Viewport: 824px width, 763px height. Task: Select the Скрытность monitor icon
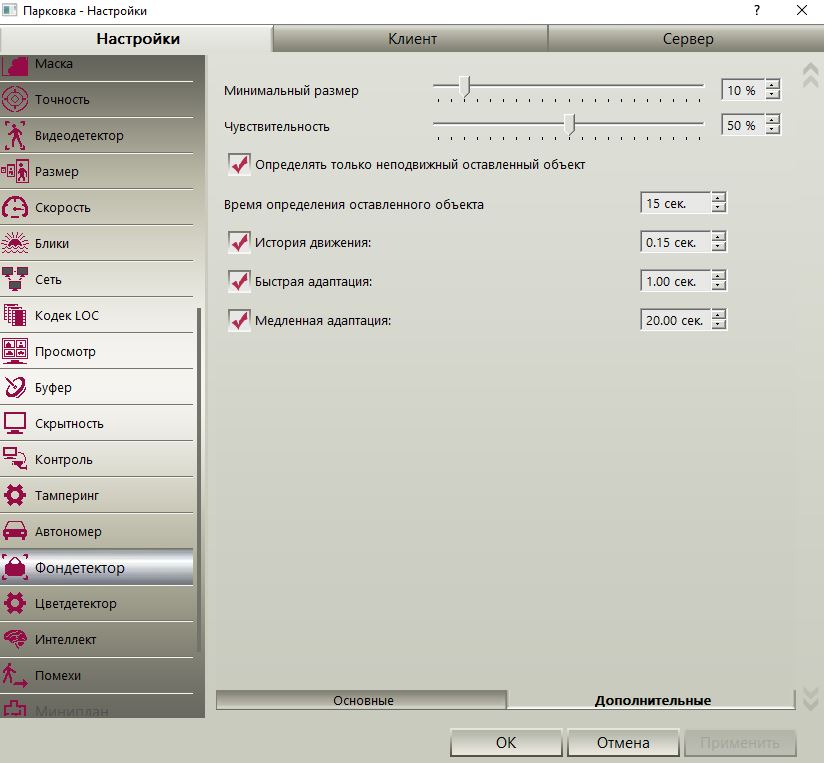(x=15, y=423)
